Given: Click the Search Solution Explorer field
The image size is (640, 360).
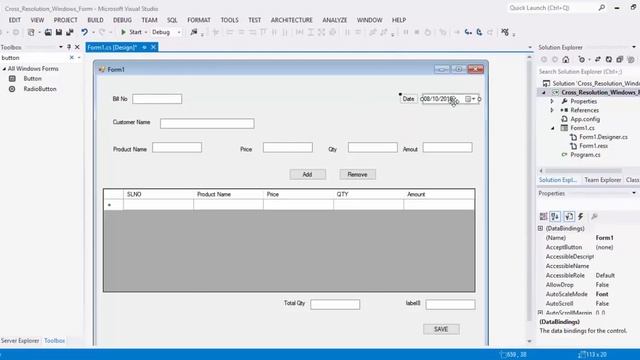Looking at the screenshot, I should pyautogui.click(x=588, y=72).
